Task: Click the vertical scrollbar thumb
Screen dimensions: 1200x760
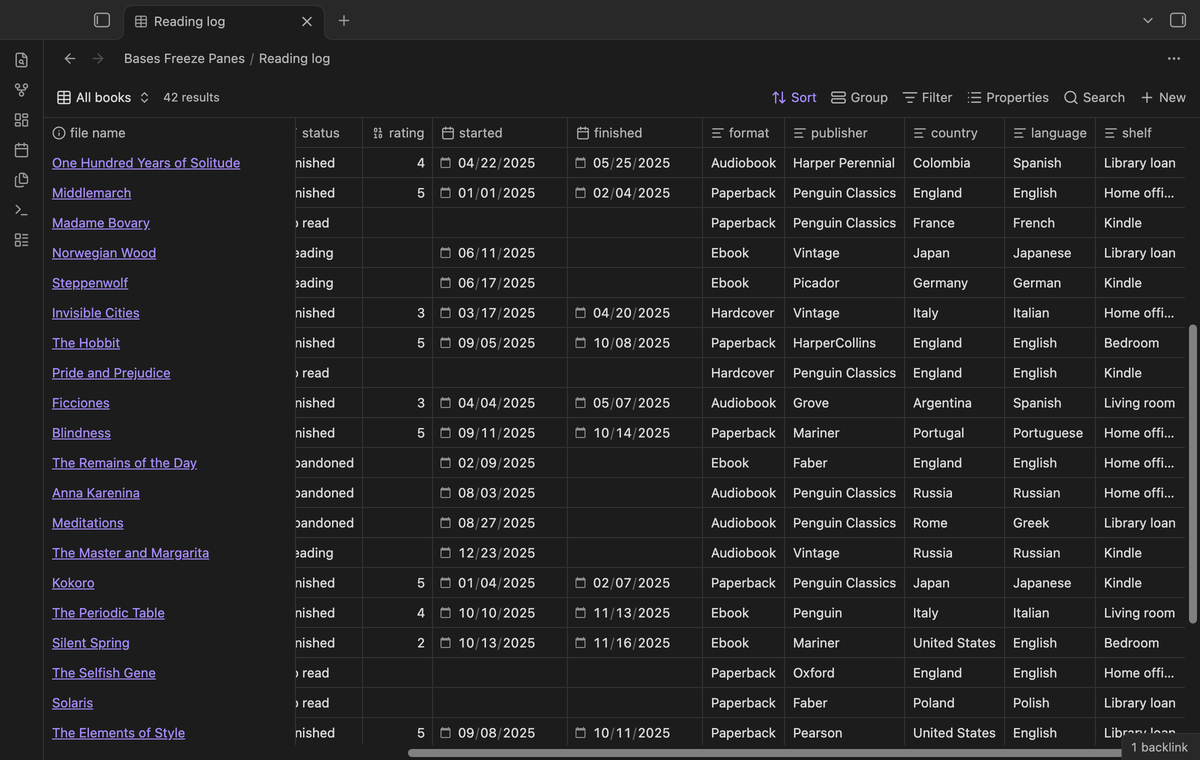Action: pyautogui.click(x=1192, y=474)
